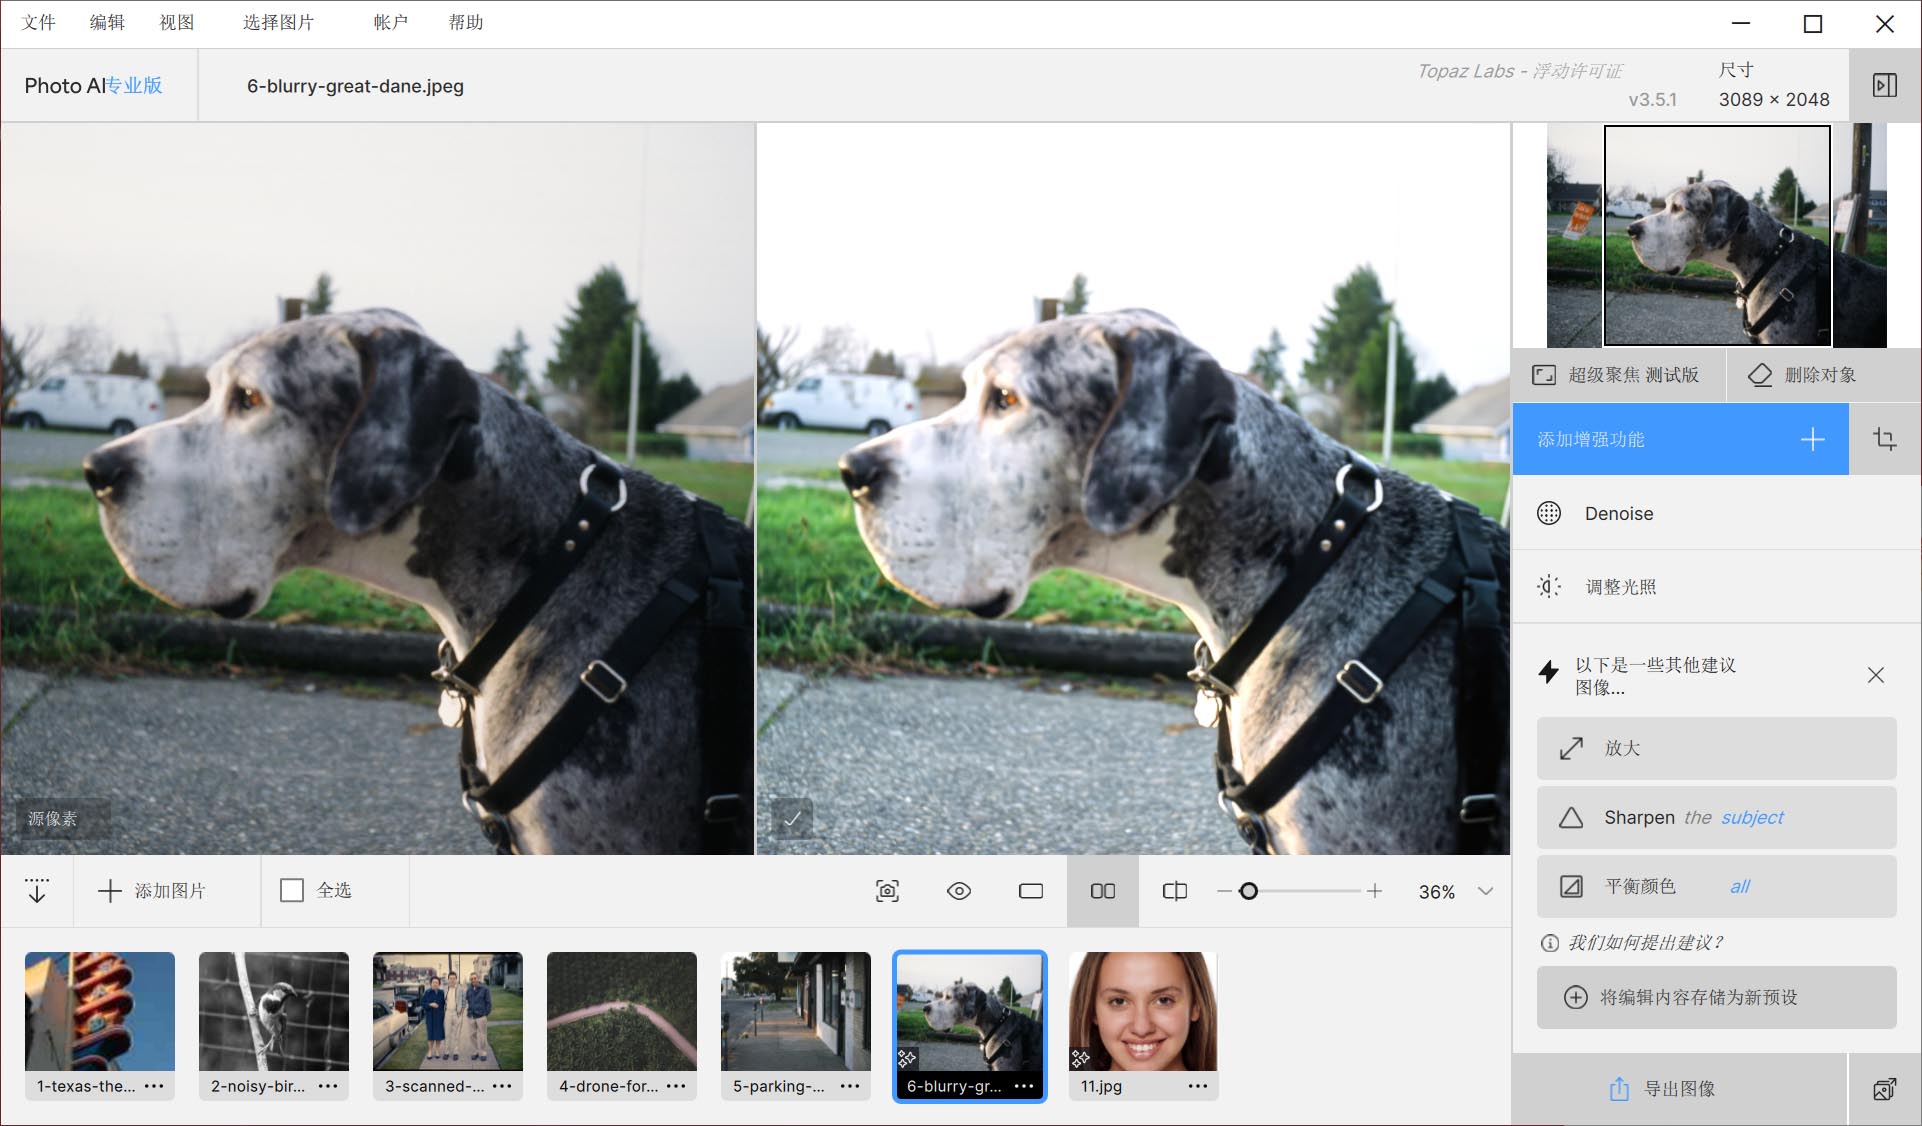
Task: Open options menu for 3-scanned-...
Action: 502,1086
